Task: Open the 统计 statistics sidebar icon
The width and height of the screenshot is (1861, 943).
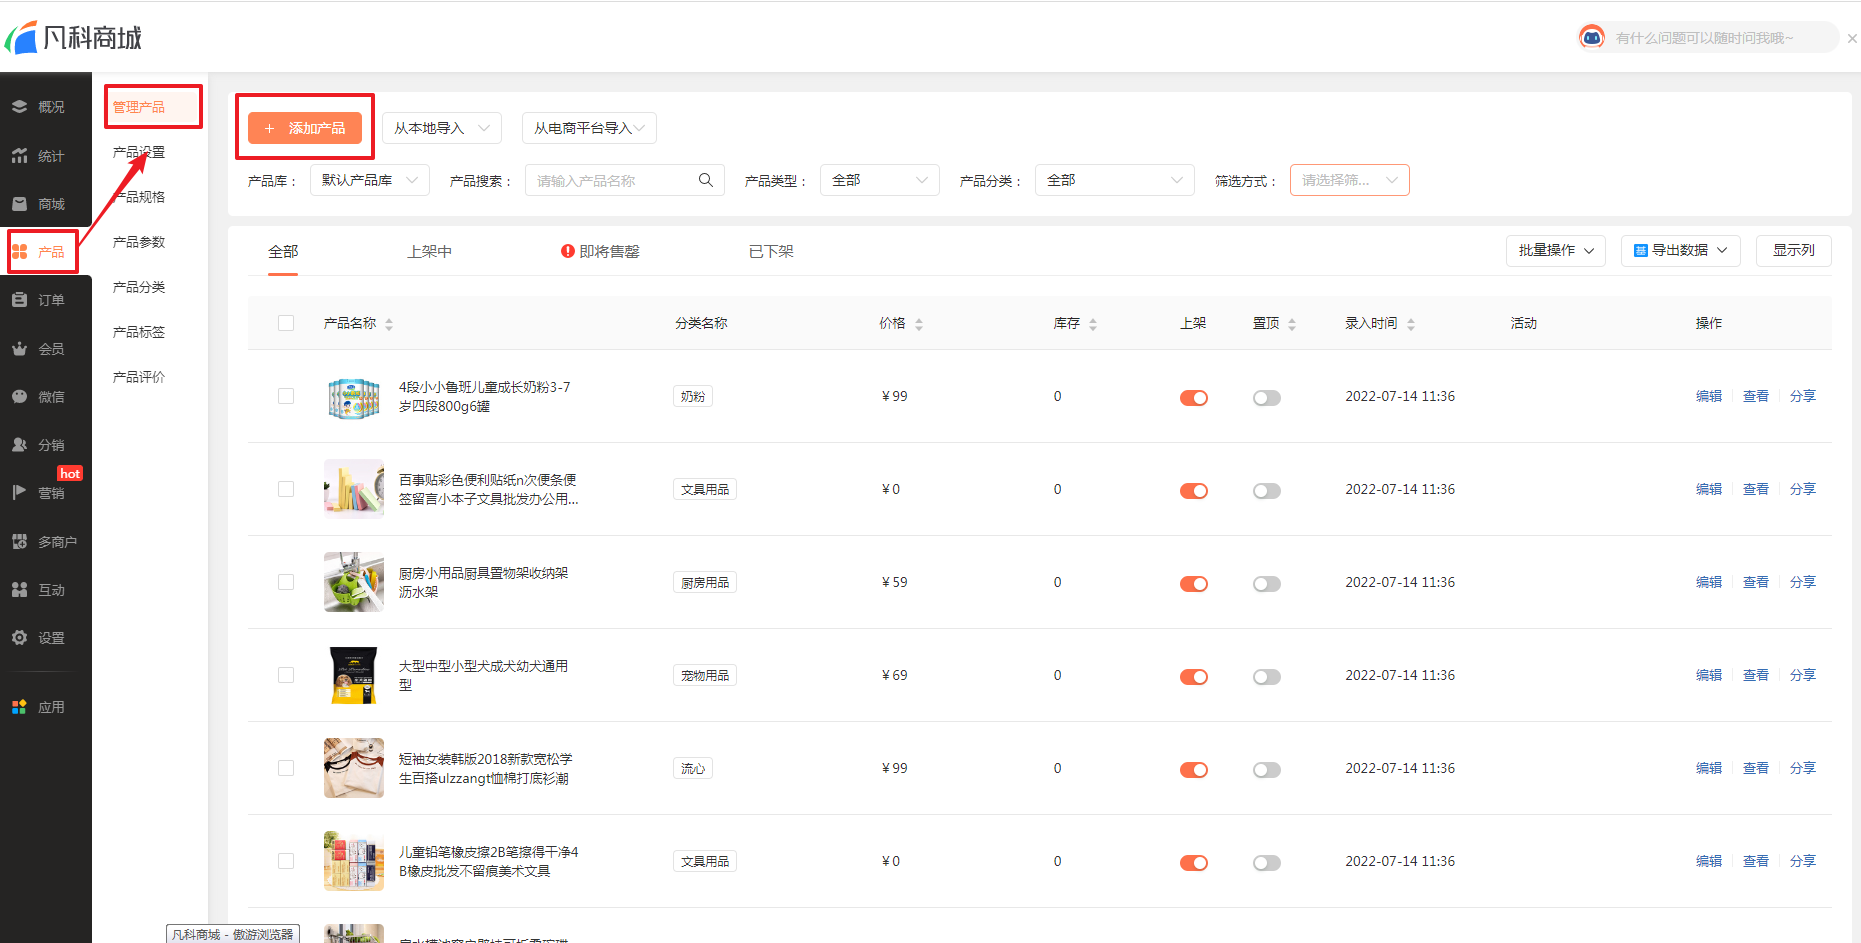Action: (x=20, y=156)
